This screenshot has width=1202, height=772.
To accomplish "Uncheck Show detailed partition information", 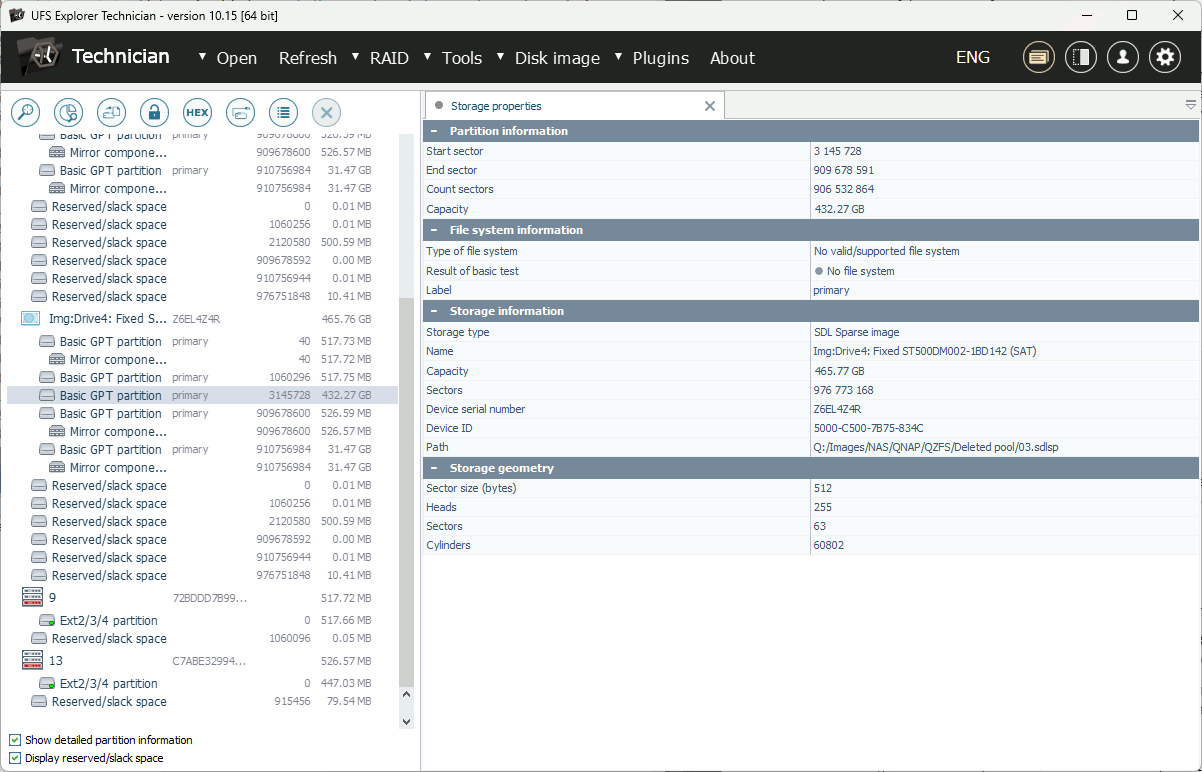I will click(x=14, y=739).
